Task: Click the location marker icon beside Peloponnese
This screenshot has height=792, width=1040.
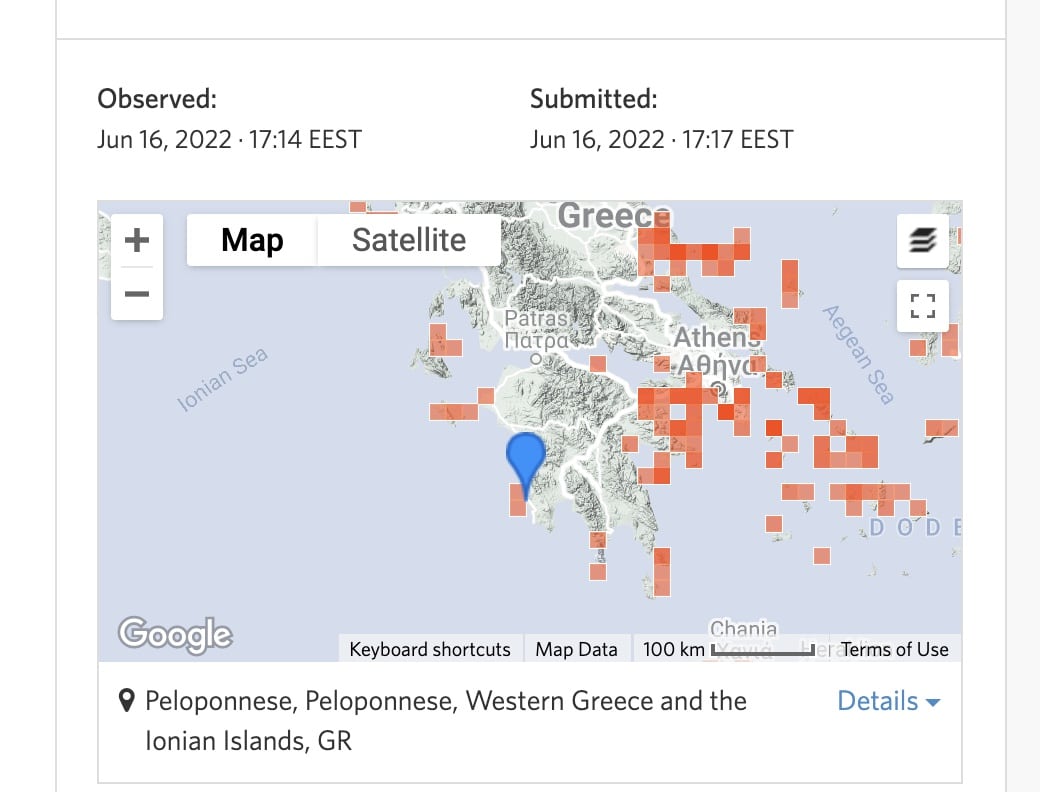Action: click(x=126, y=701)
